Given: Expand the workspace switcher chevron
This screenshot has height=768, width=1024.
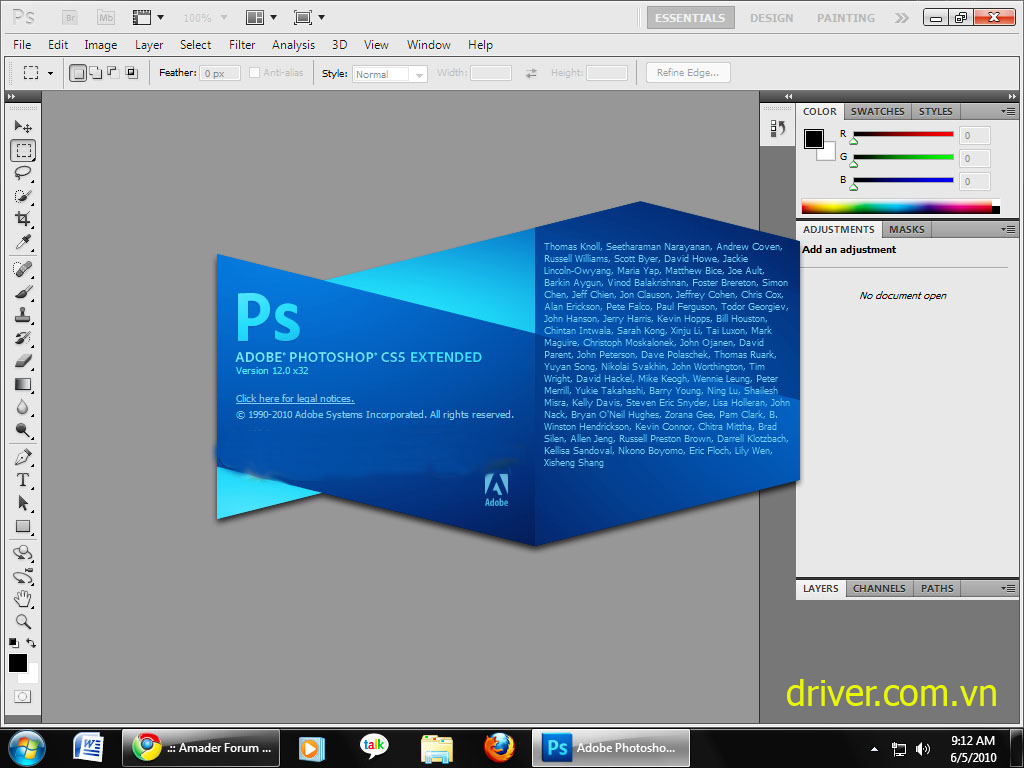Looking at the screenshot, I should point(902,18).
